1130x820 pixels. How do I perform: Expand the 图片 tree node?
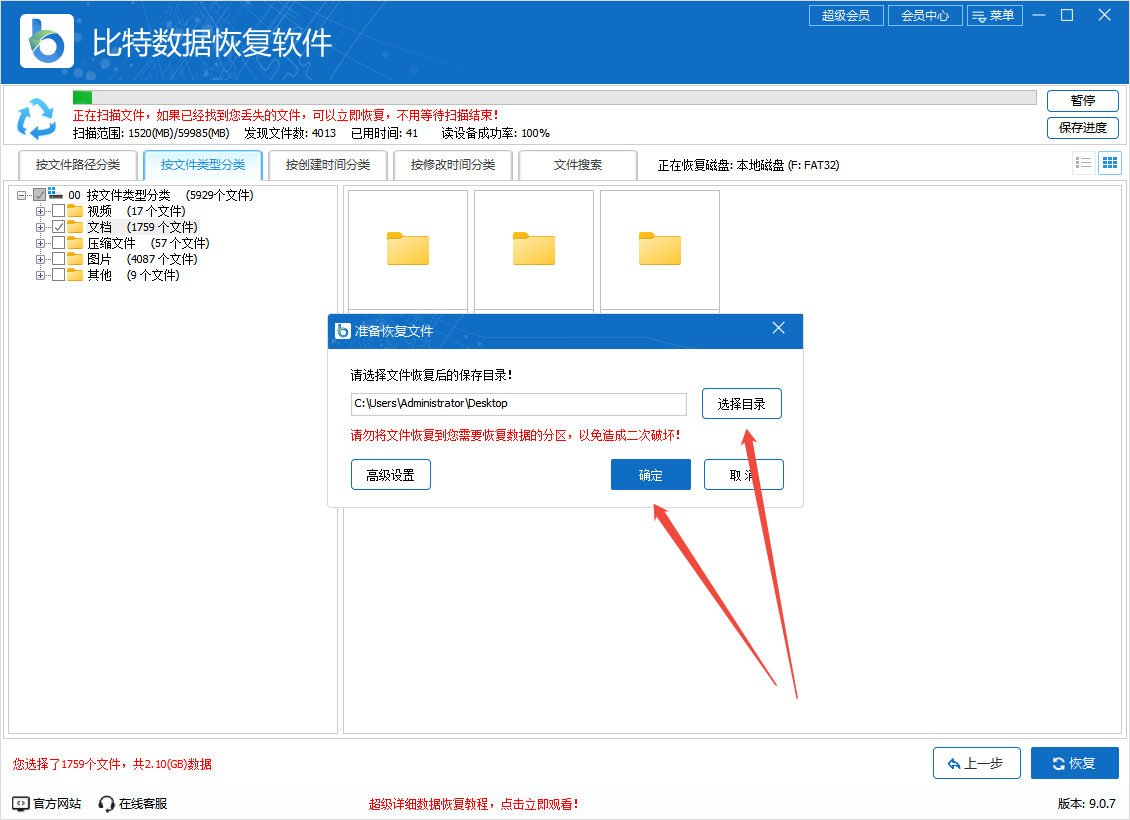click(40, 259)
